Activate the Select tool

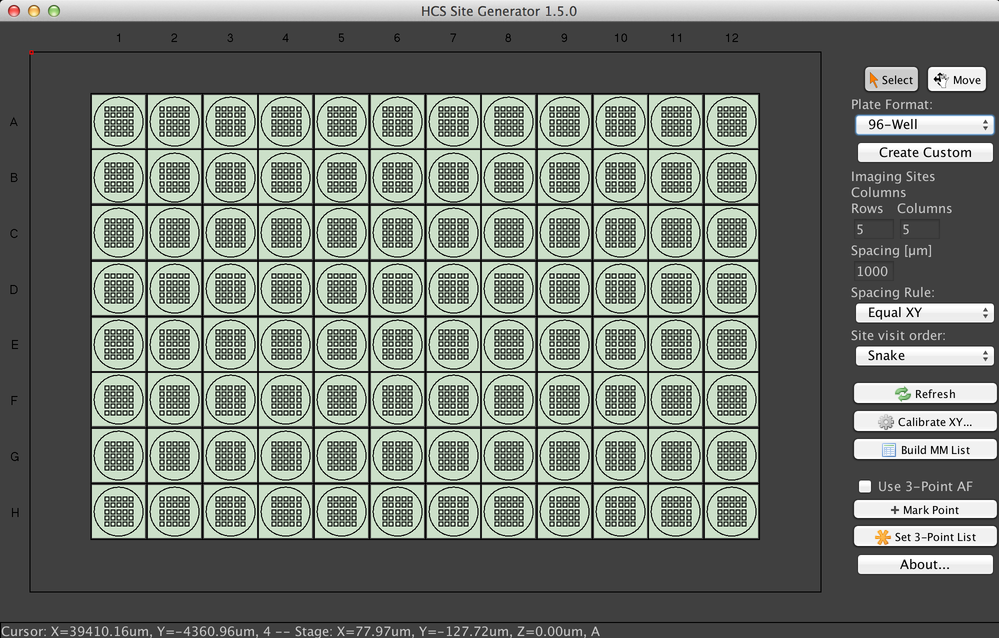[x=891, y=80]
